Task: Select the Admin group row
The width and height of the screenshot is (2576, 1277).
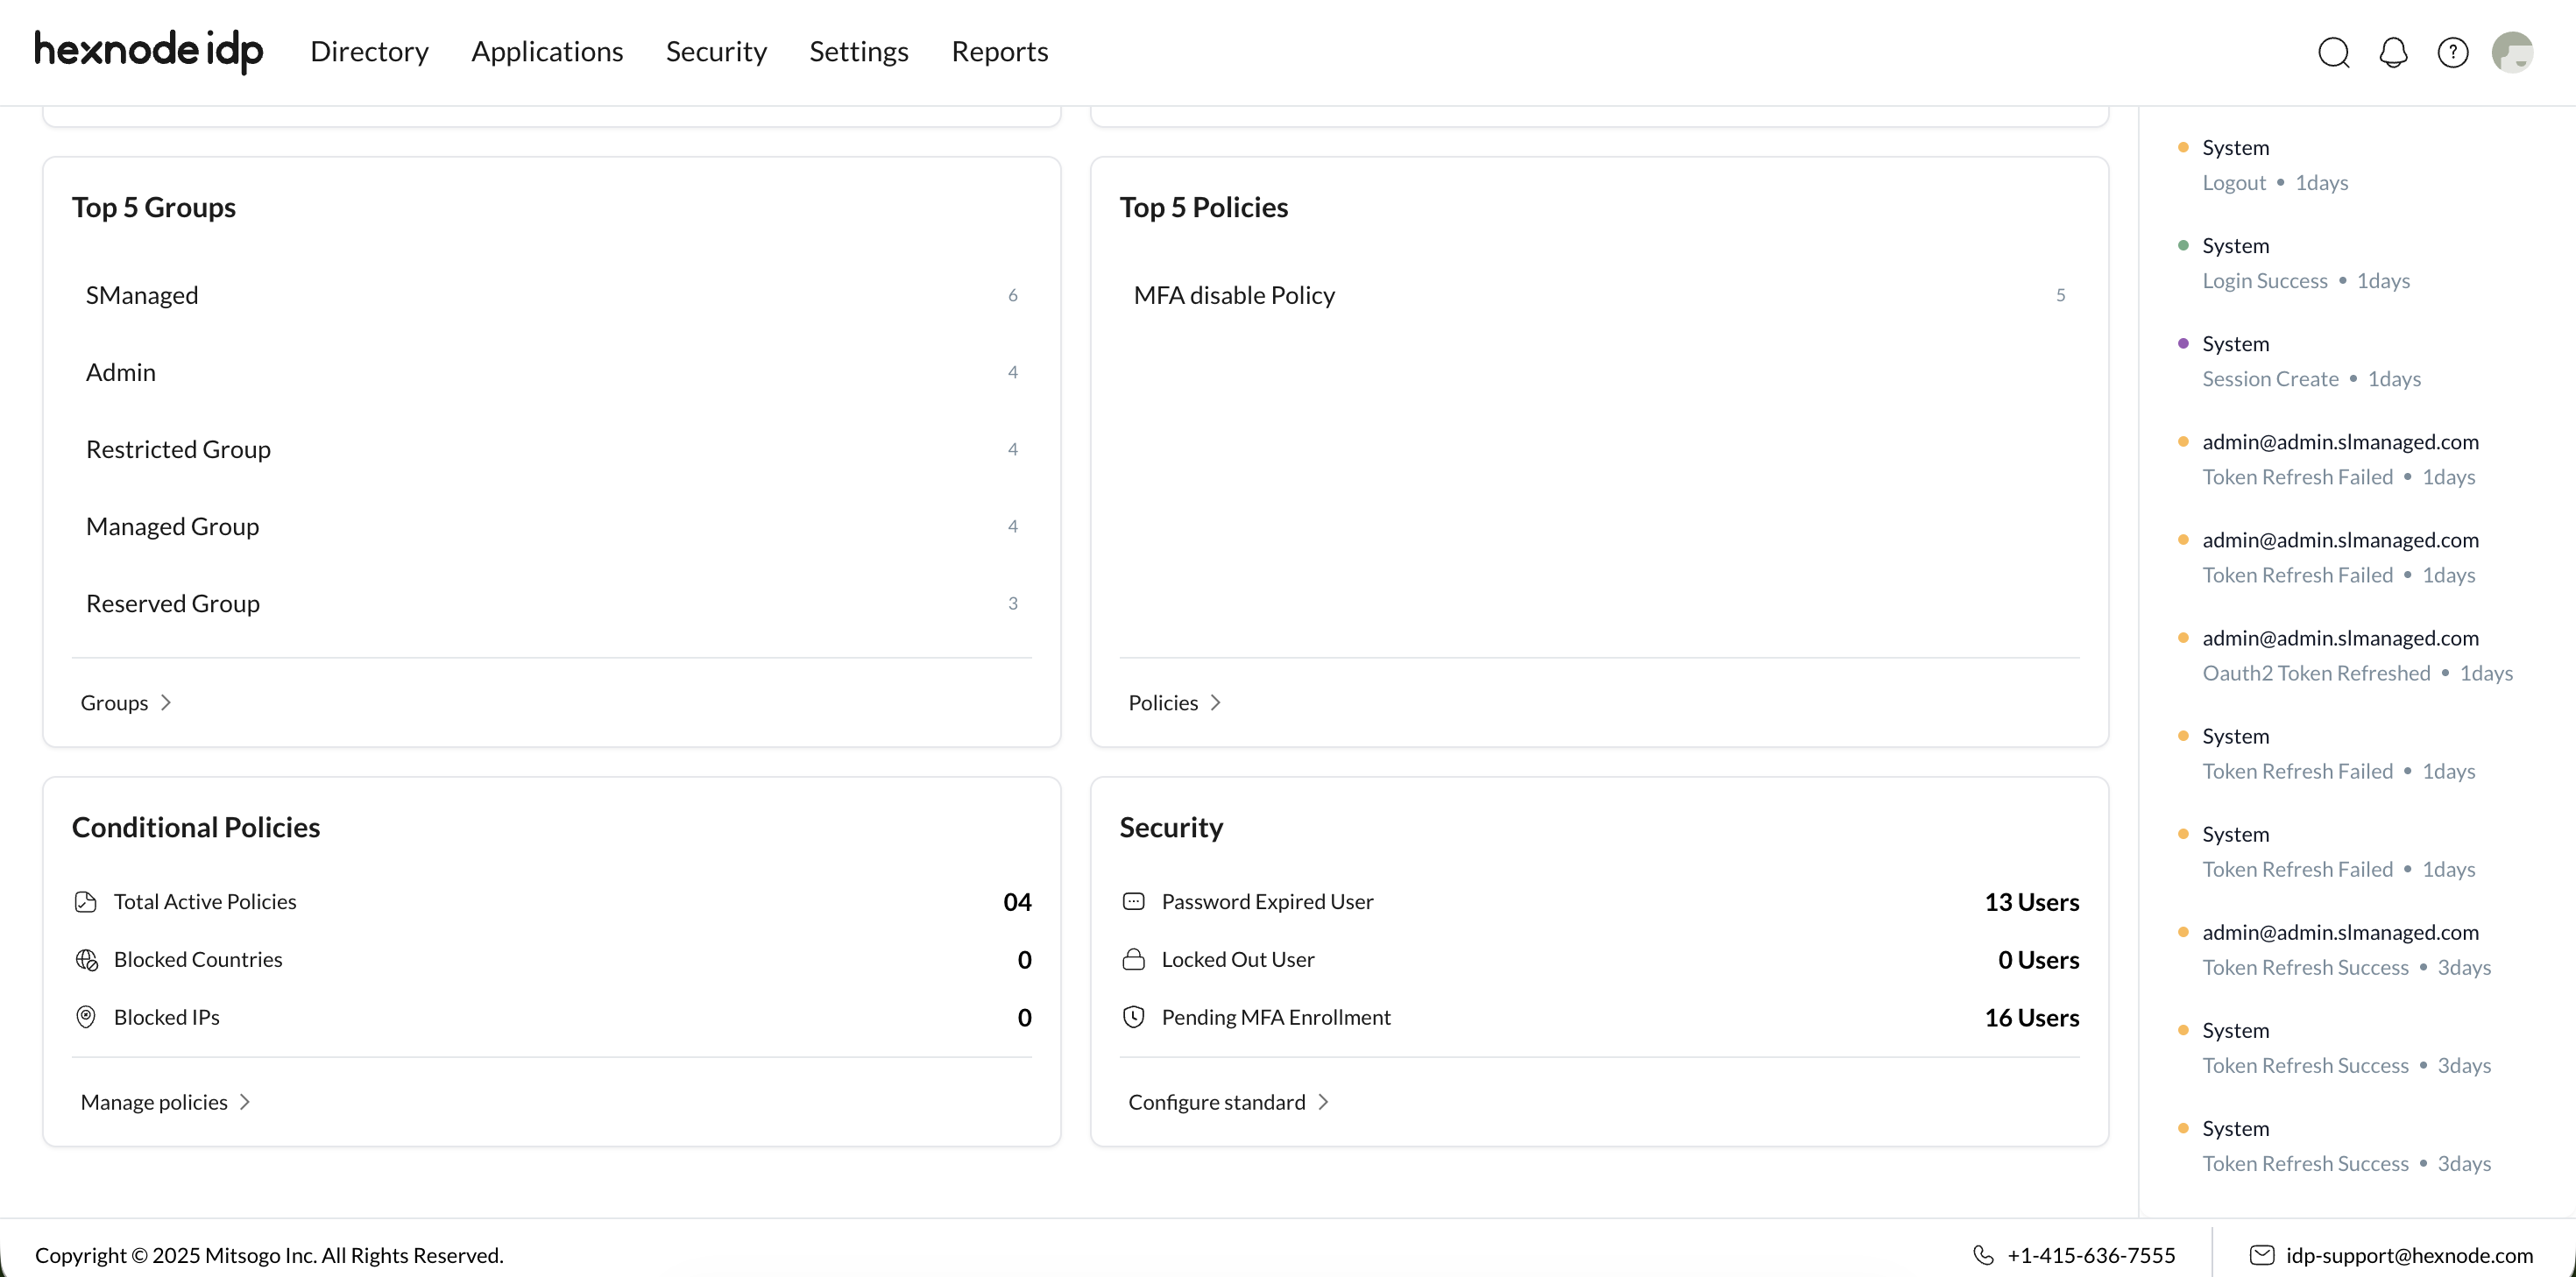Action: (551, 372)
